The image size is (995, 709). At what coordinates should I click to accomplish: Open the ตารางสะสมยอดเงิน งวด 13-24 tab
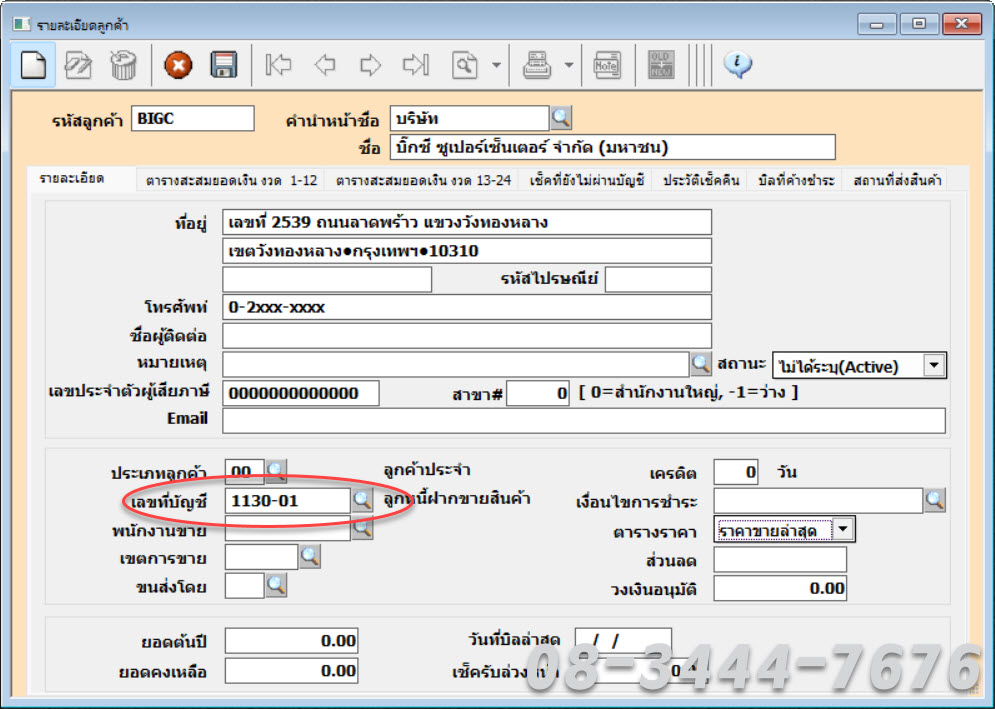[423, 180]
